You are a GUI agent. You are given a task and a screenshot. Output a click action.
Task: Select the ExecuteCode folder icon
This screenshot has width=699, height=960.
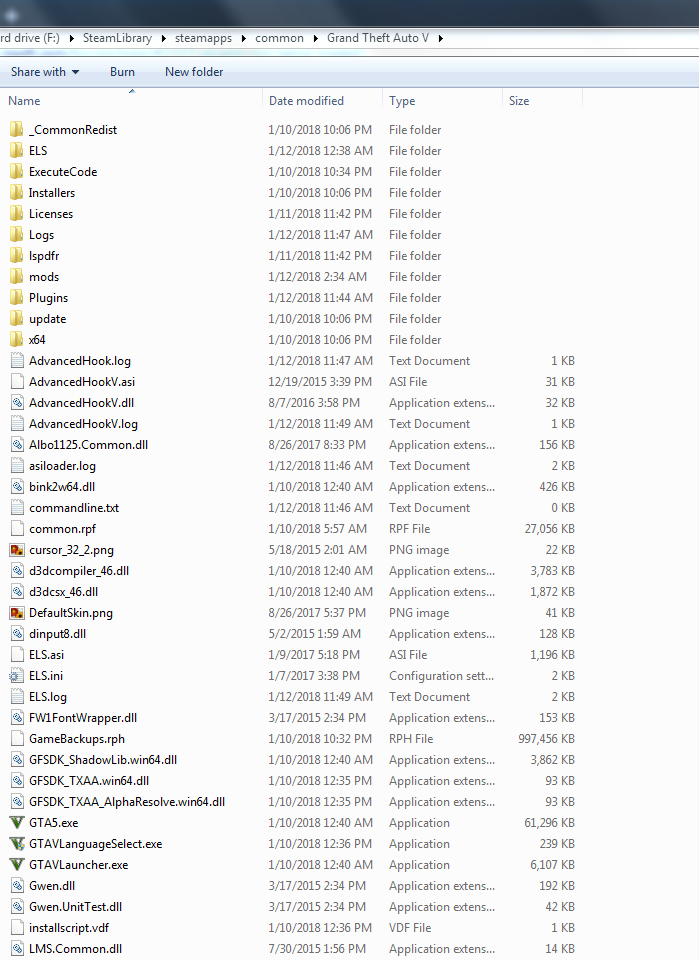[x=17, y=171]
